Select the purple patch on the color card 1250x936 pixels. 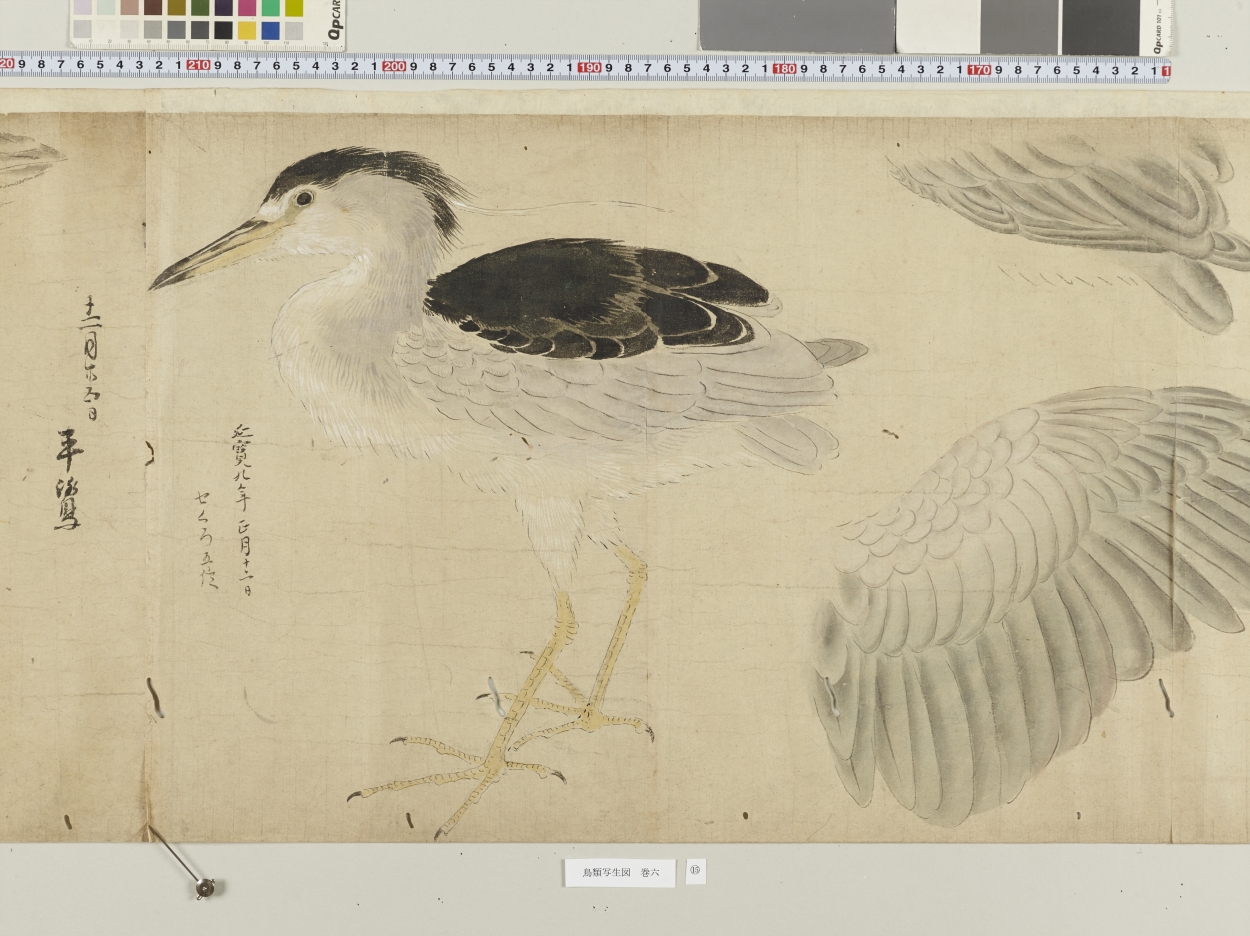click(223, 7)
